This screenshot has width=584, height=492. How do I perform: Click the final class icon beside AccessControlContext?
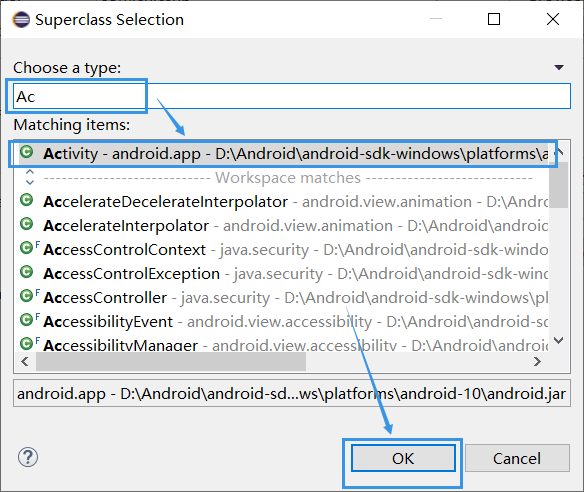pos(29,248)
